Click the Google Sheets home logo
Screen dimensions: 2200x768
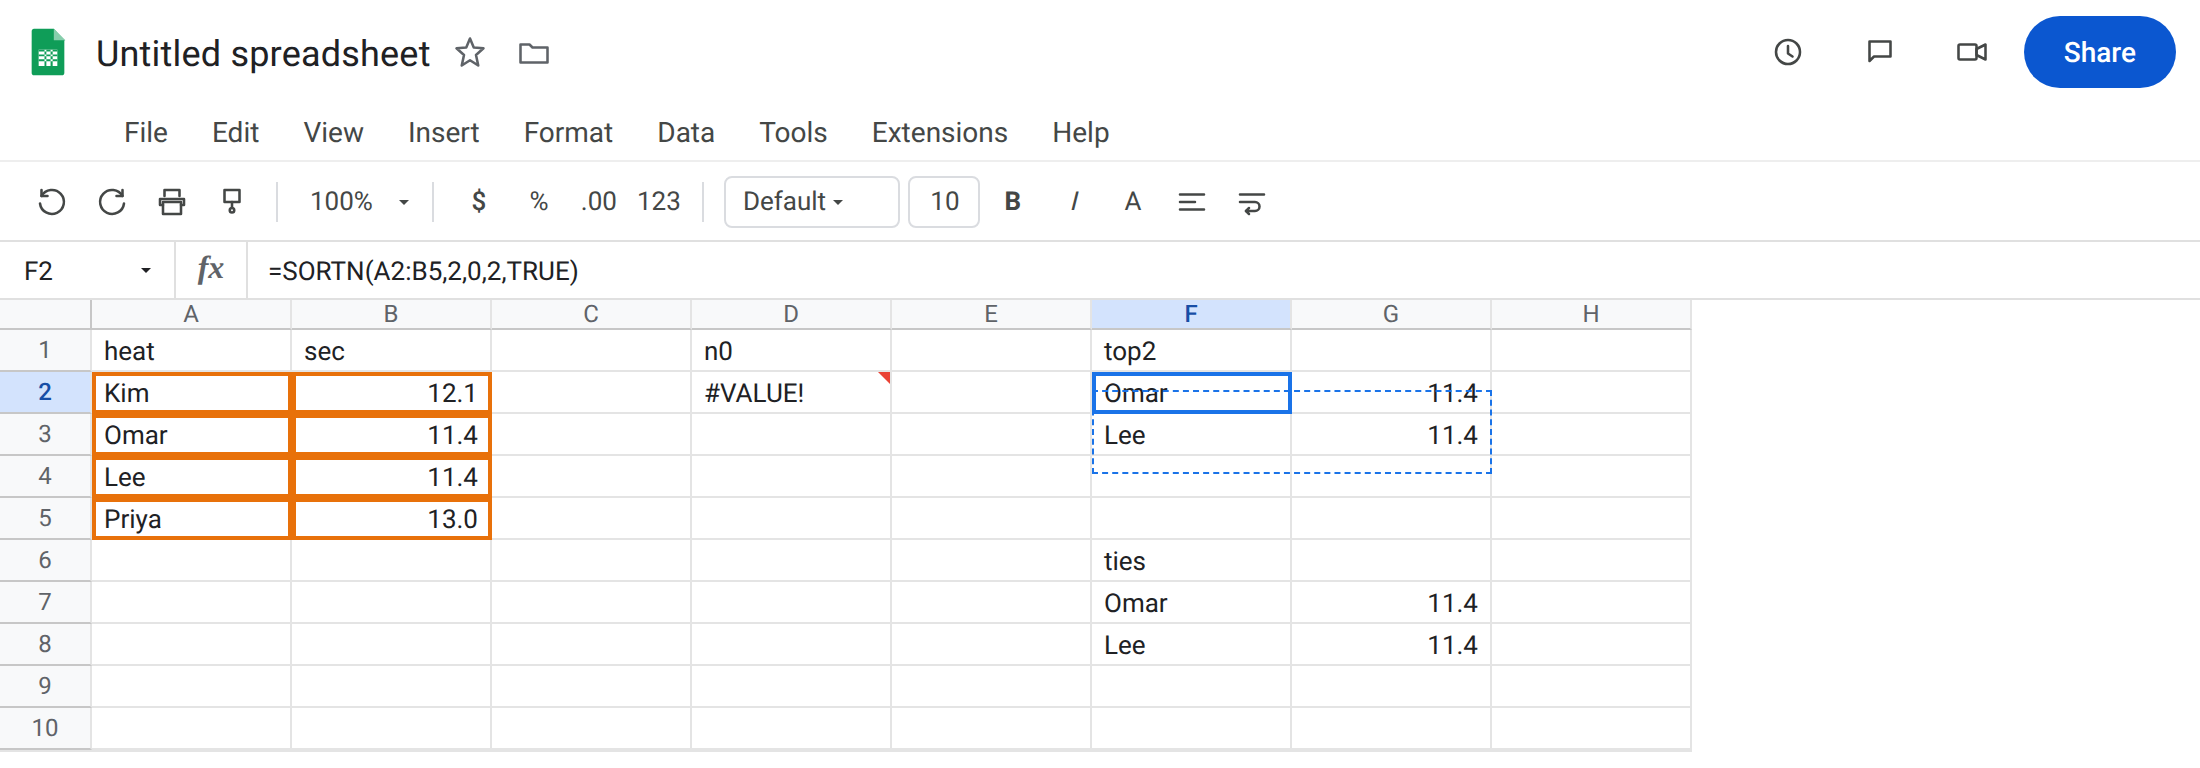tap(48, 53)
